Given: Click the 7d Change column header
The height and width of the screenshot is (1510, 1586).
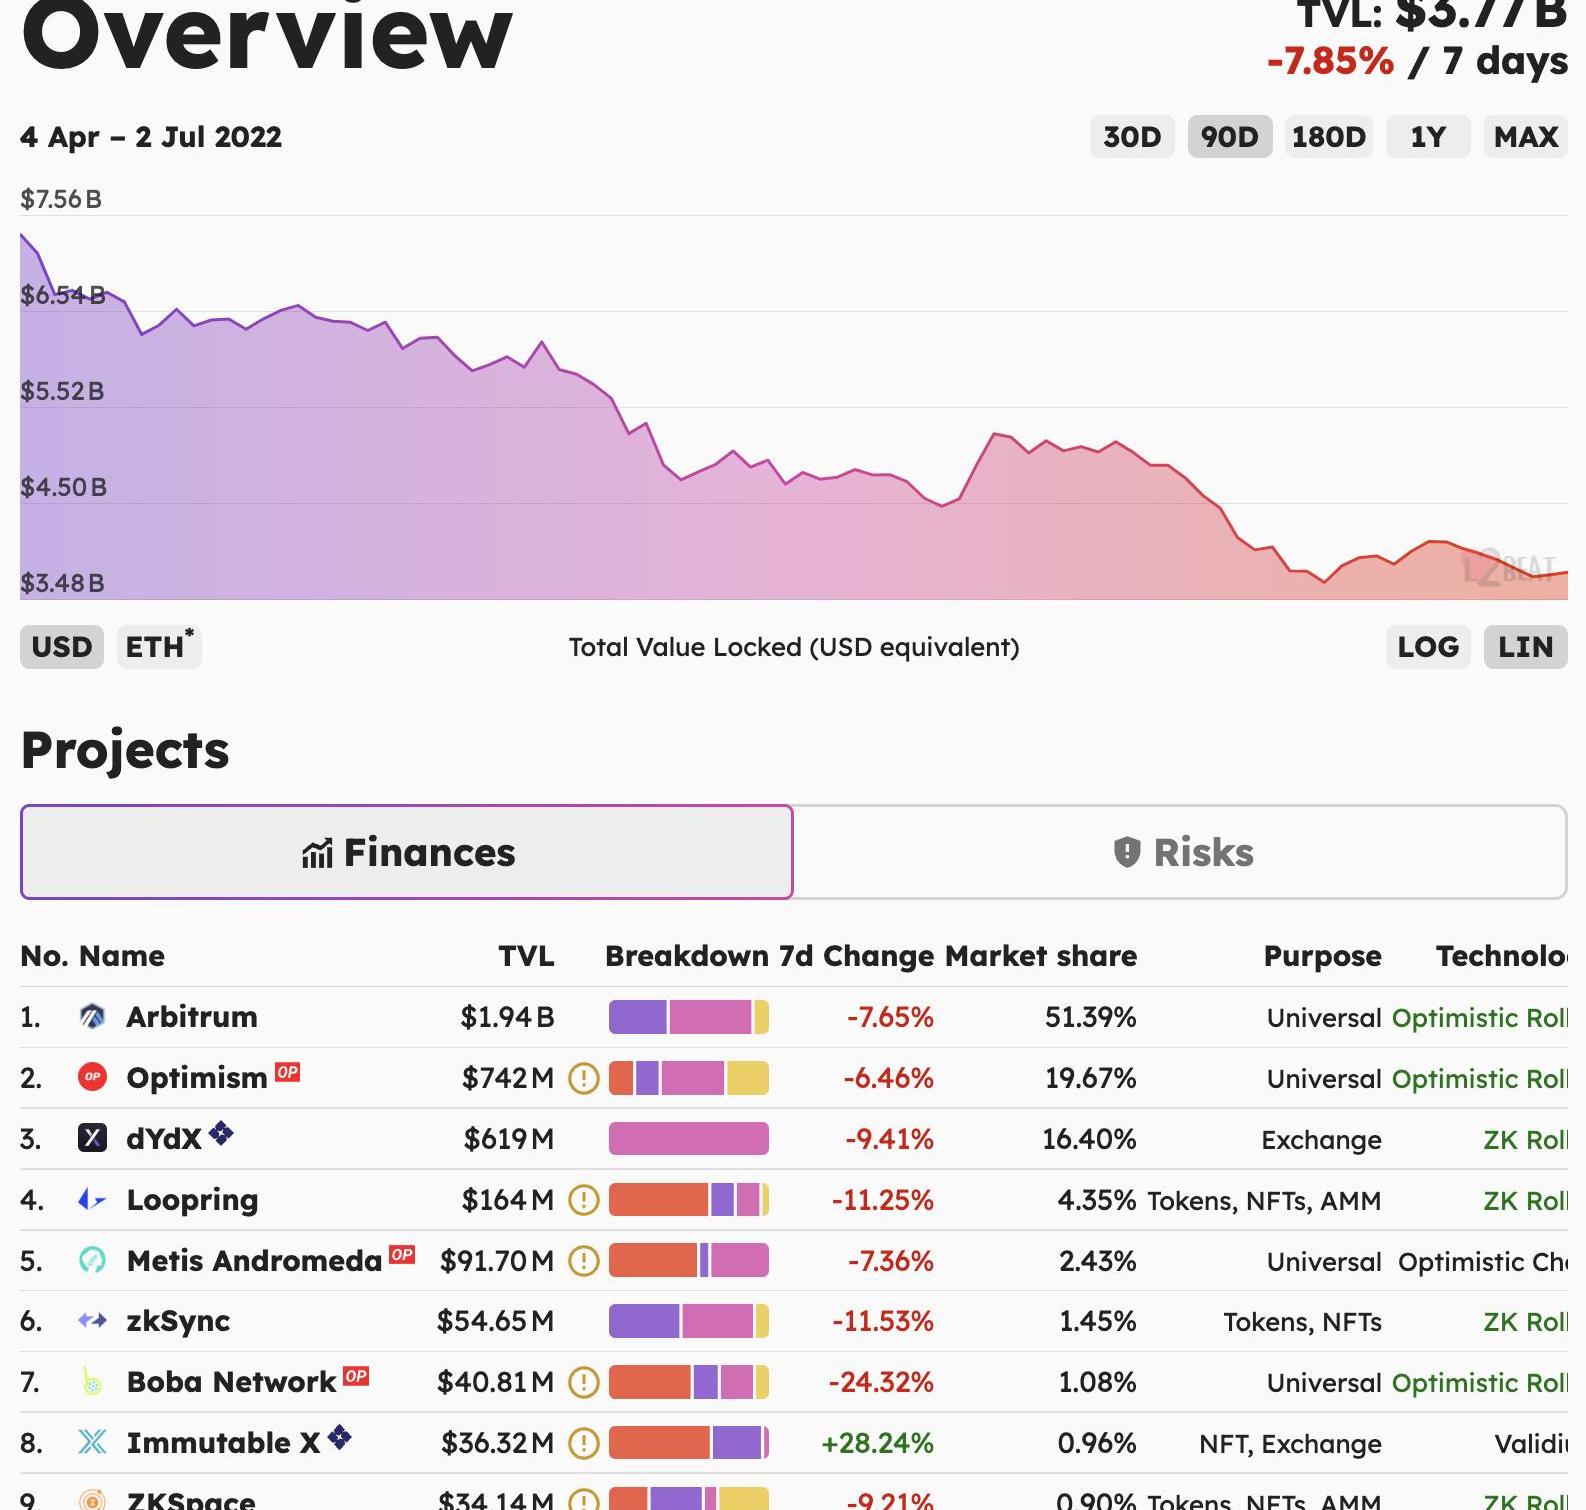Looking at the screenshot, I should pyautogui.click(x=857, y=956).
